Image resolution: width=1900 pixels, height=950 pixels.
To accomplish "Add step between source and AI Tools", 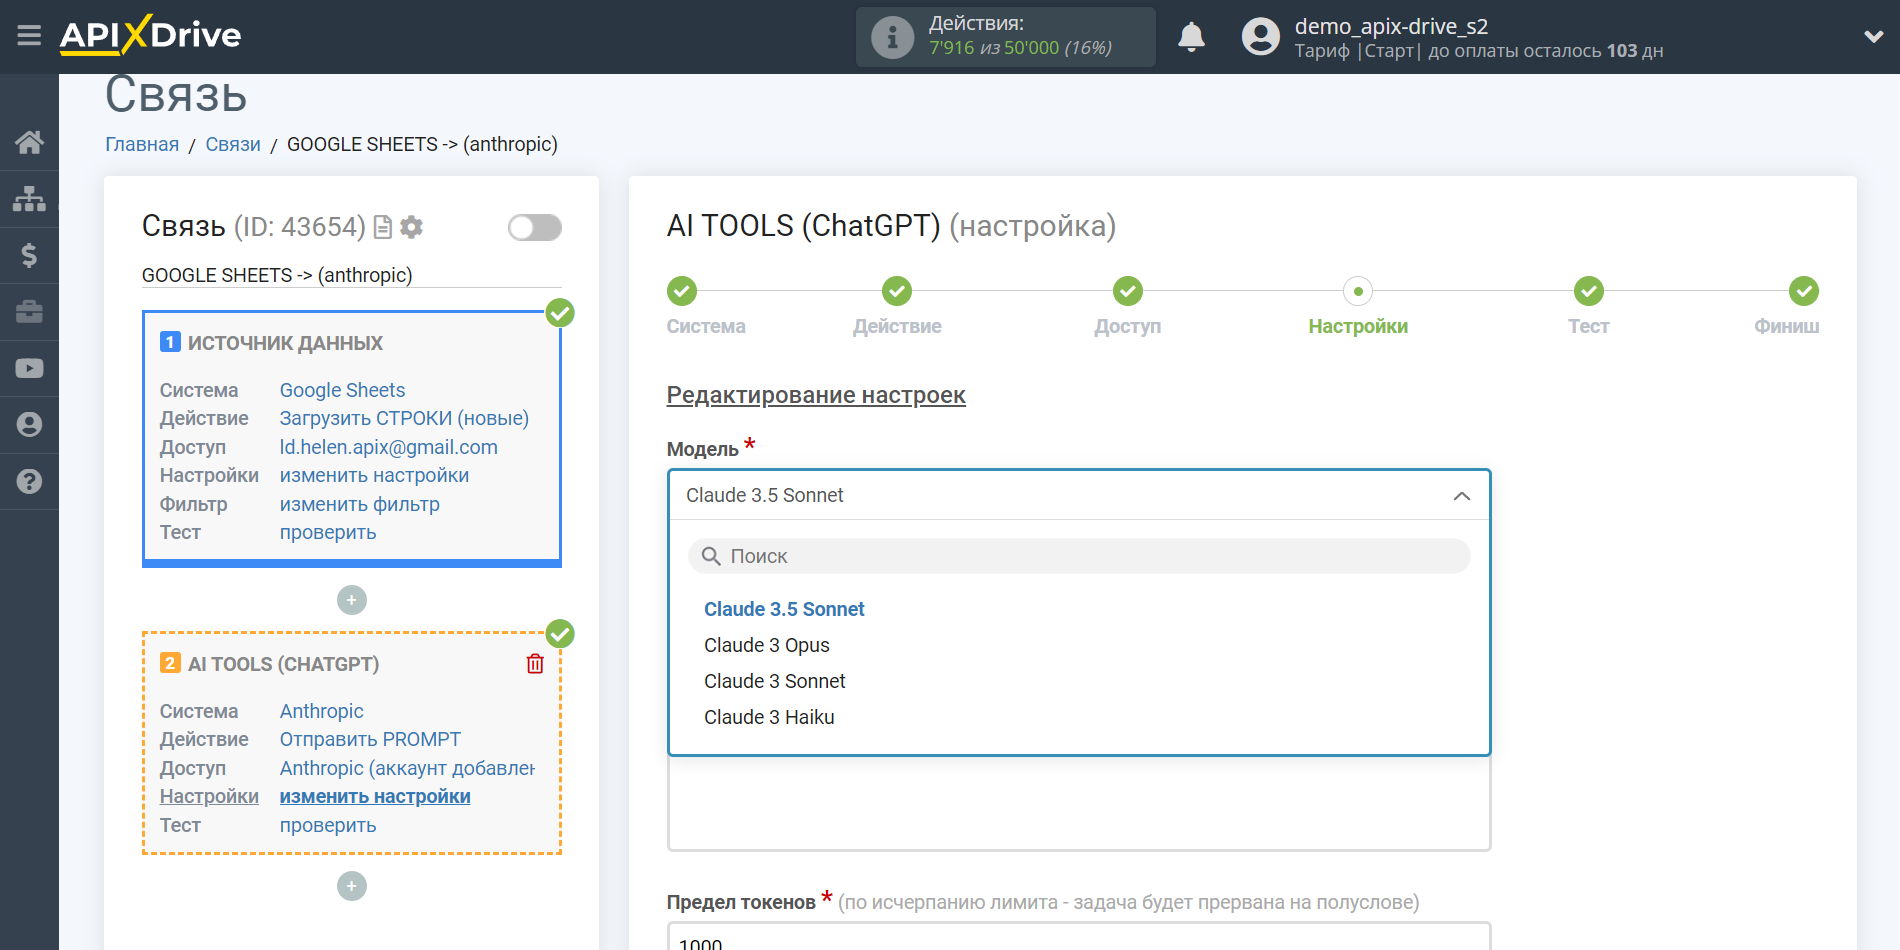I will pyautogui.click(x=352, y=600).
